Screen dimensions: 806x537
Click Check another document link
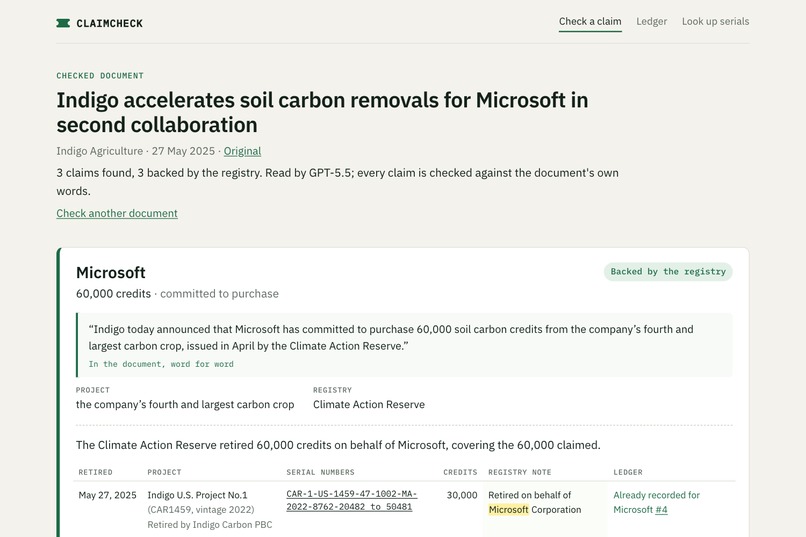[117, 213]
